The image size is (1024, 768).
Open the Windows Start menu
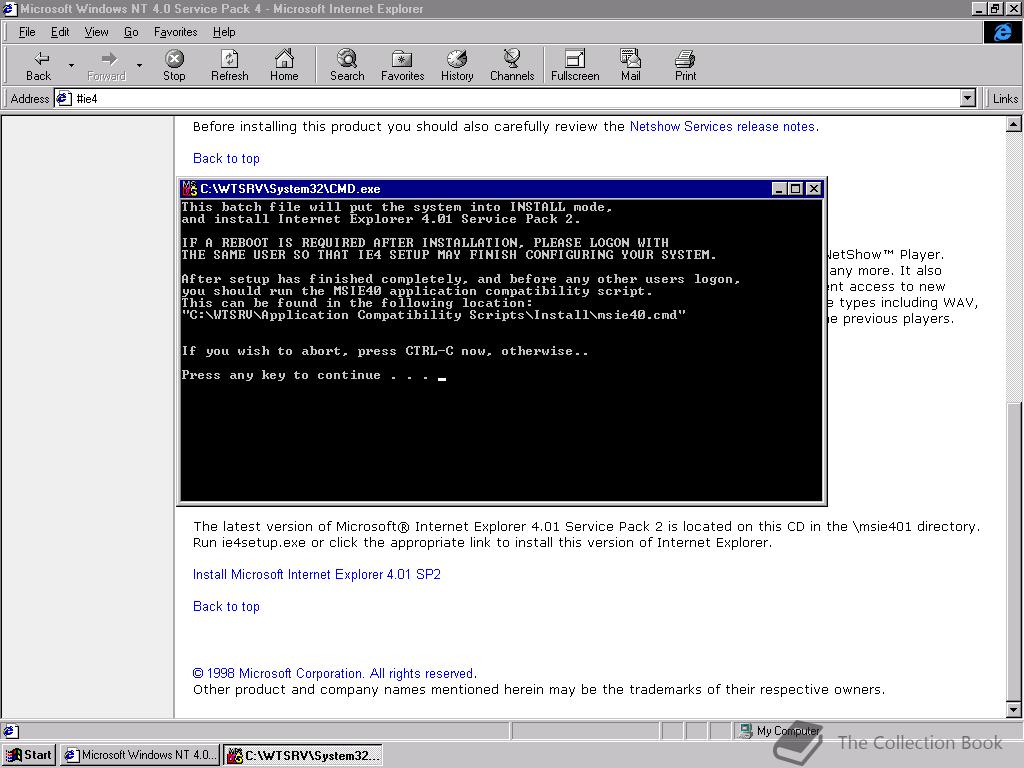coord(29,756)
